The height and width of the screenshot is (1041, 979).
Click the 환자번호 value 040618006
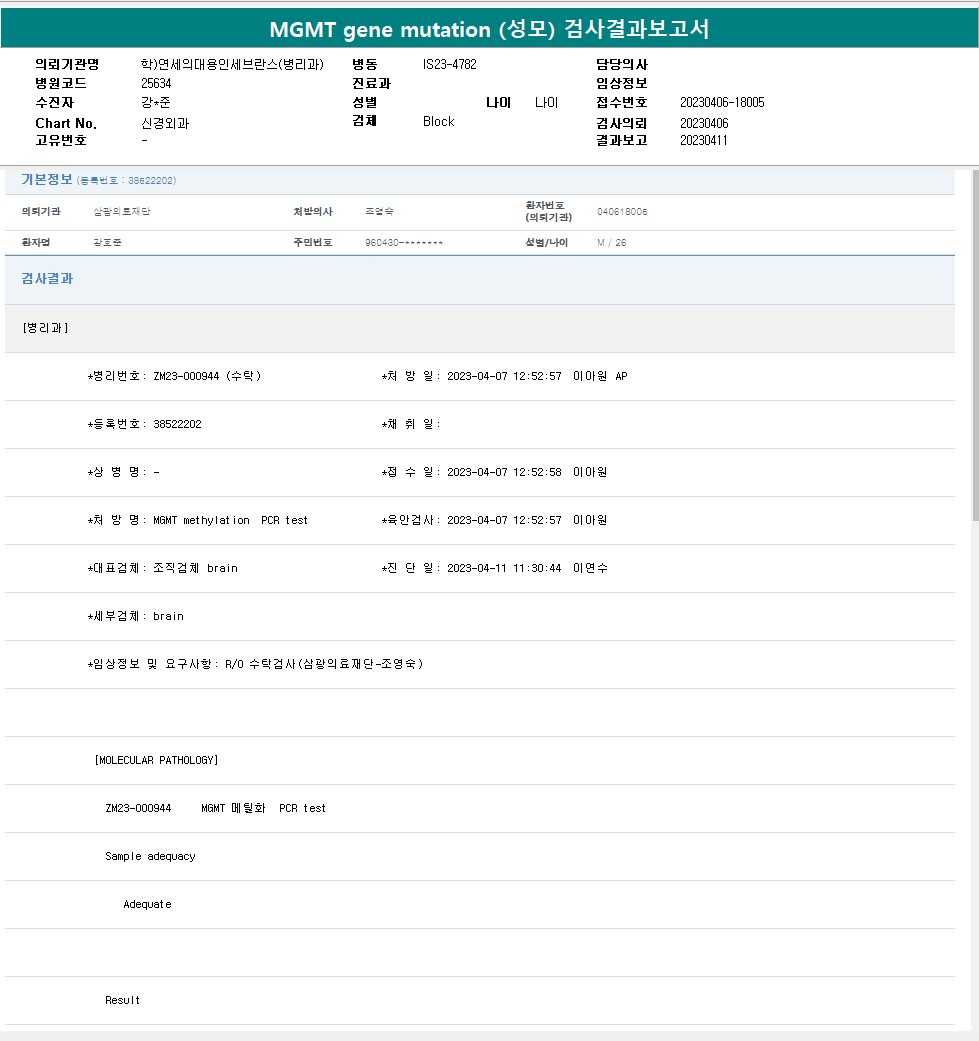(x=622, y=212)
